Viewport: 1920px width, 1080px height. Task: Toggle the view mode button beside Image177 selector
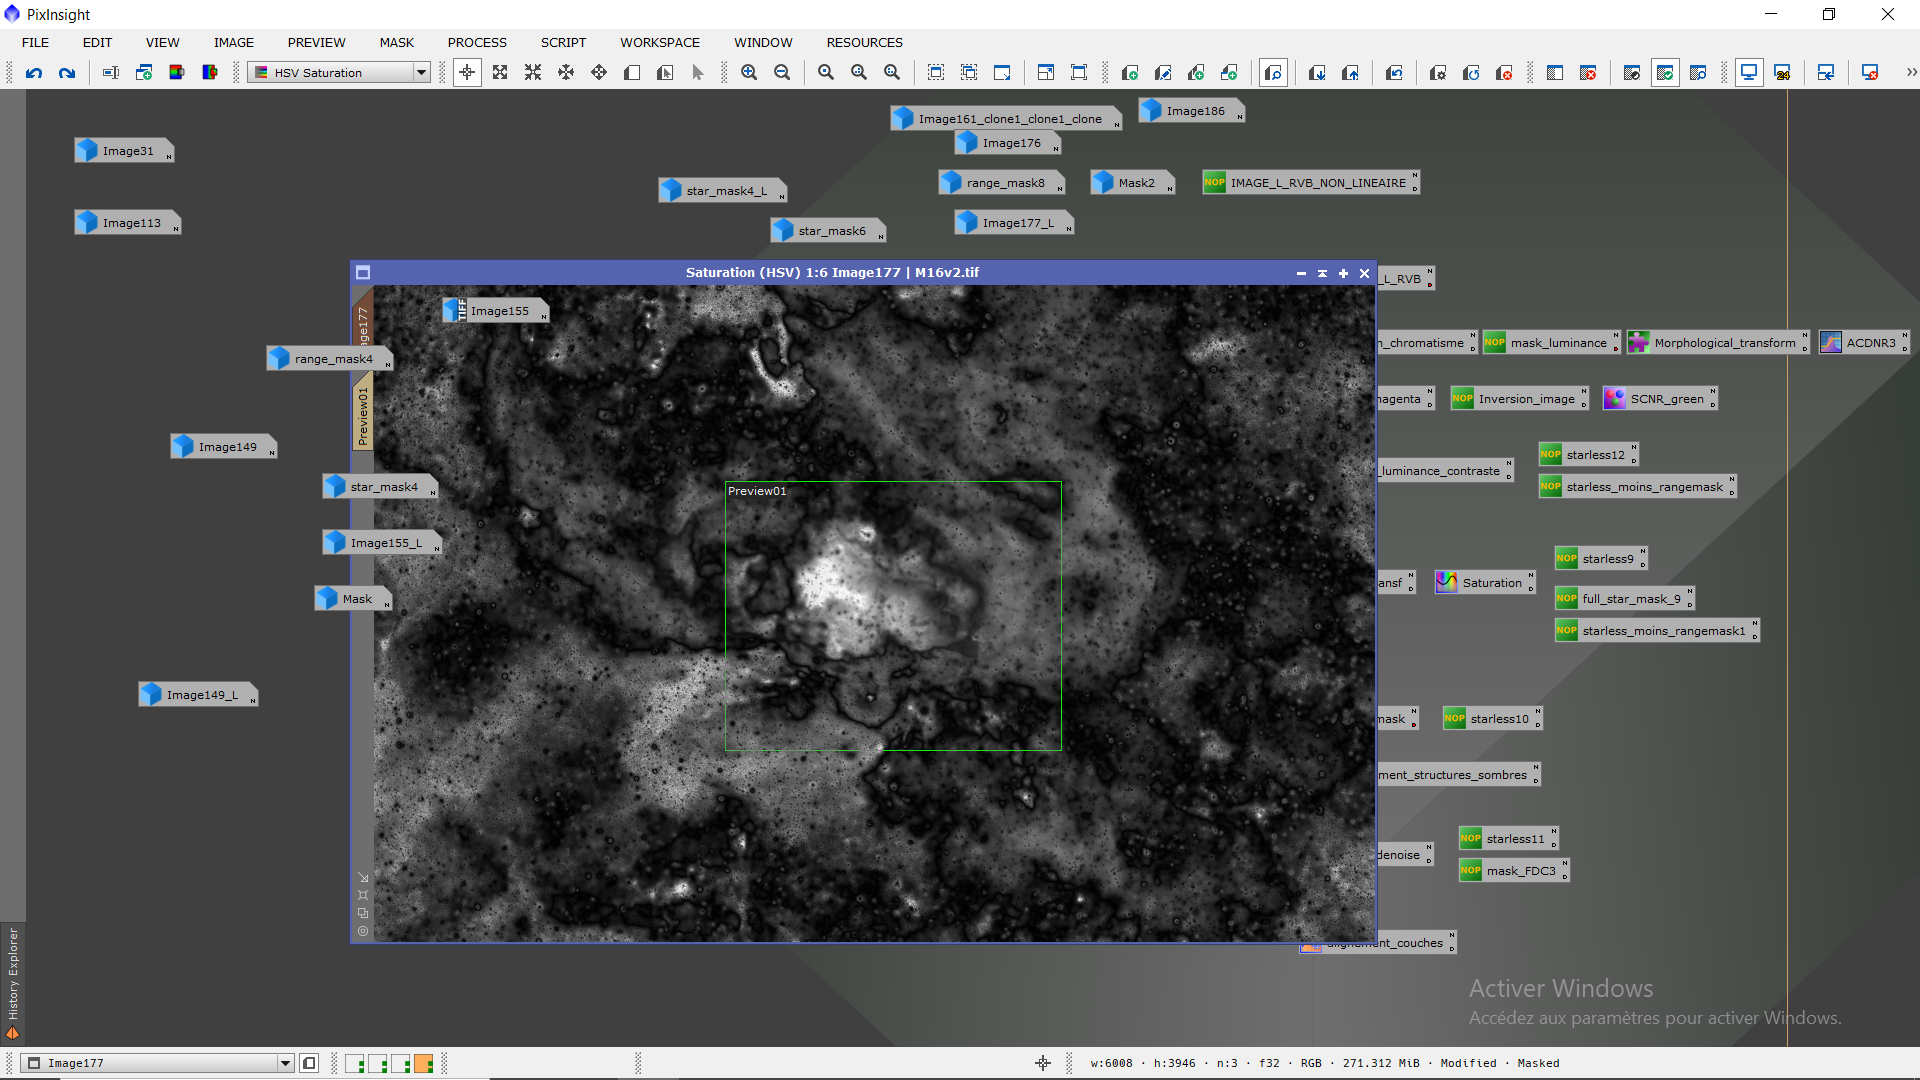tap(309, 1064)
